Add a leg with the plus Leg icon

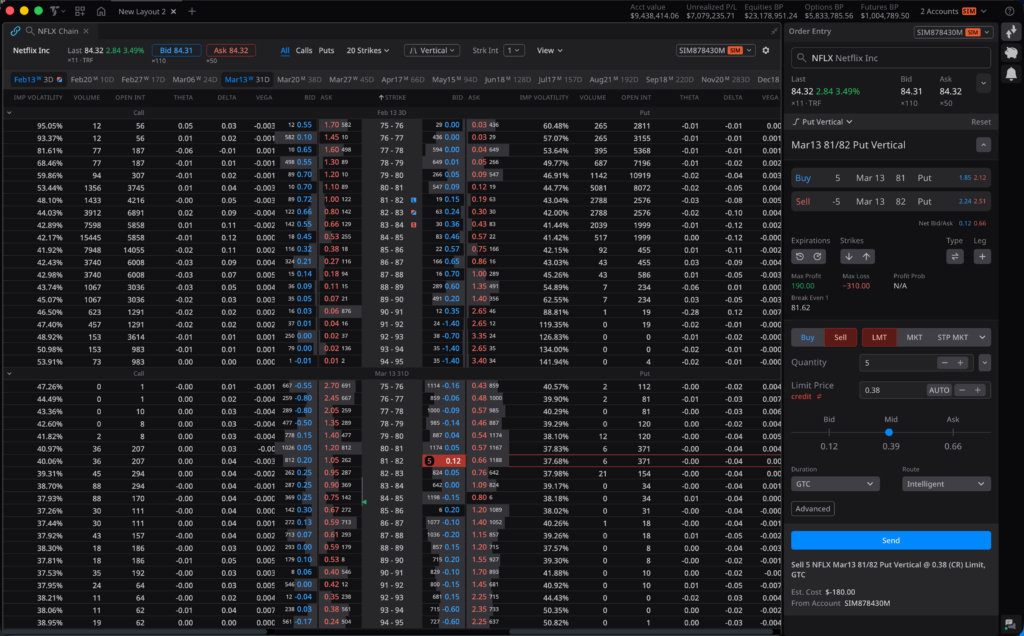pos(982,256)
